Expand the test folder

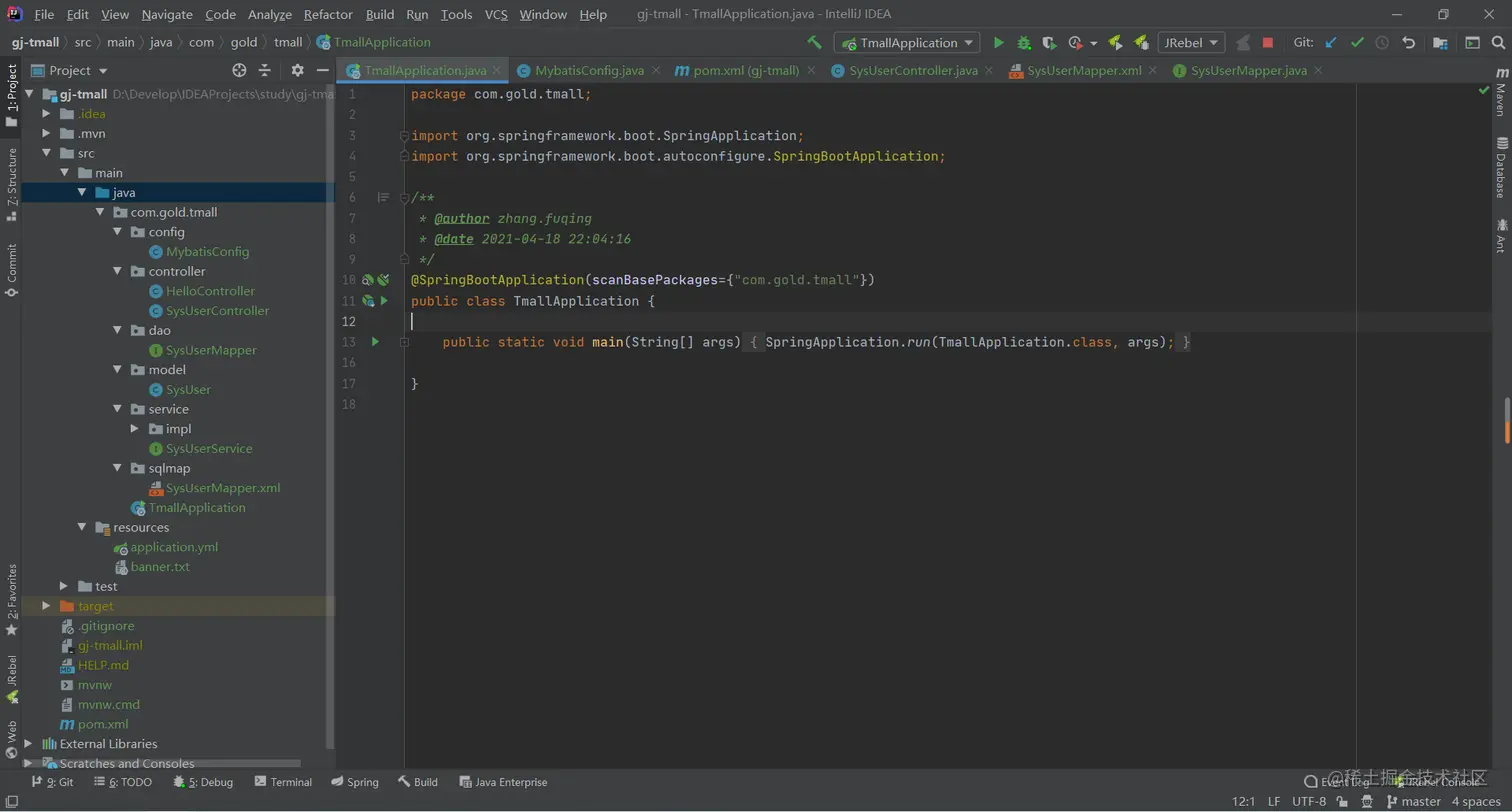click(64, 586)
